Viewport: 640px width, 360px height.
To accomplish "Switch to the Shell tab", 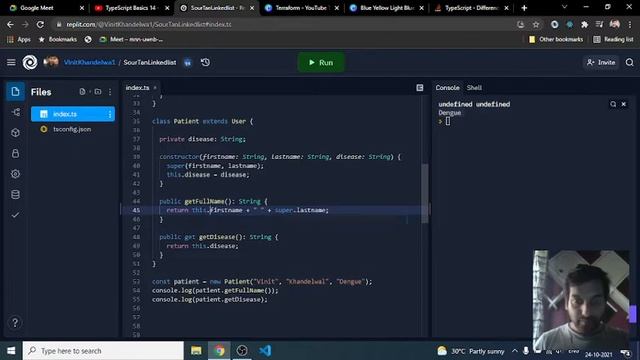I will (474, 88).
